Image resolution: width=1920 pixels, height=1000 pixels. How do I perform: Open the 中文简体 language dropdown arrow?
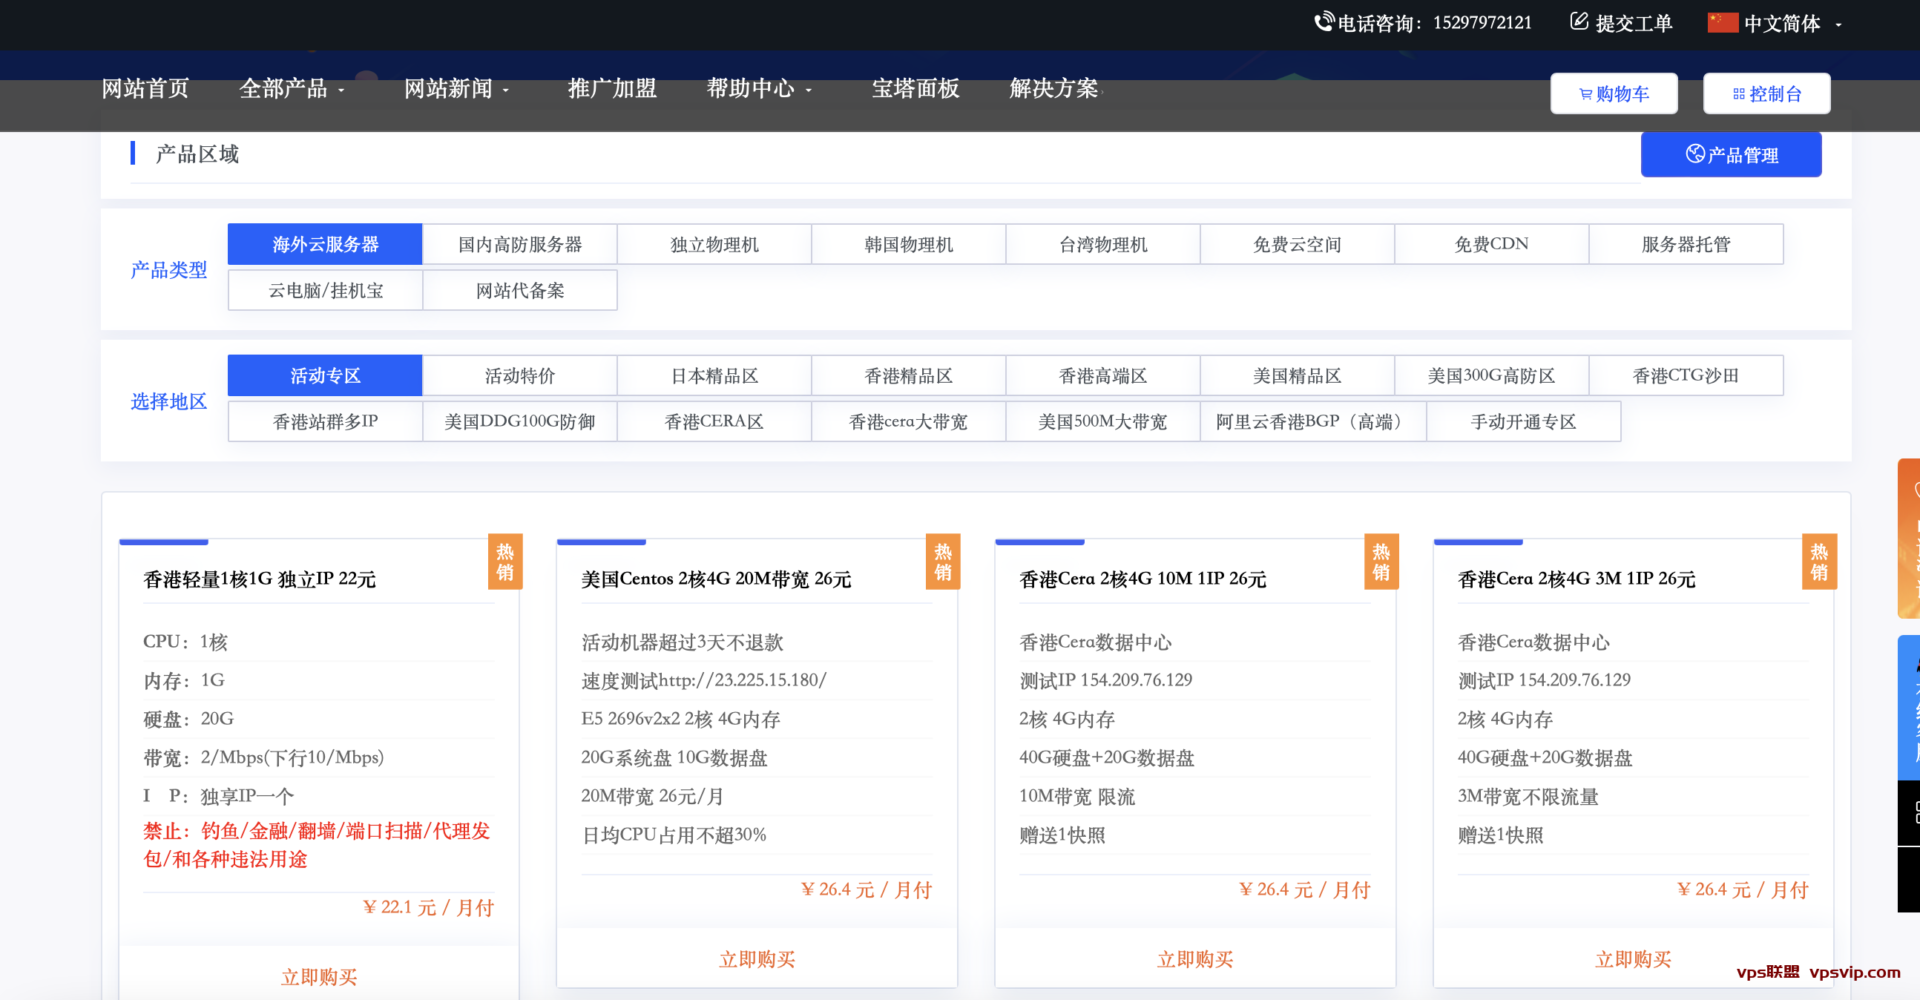1838,25
